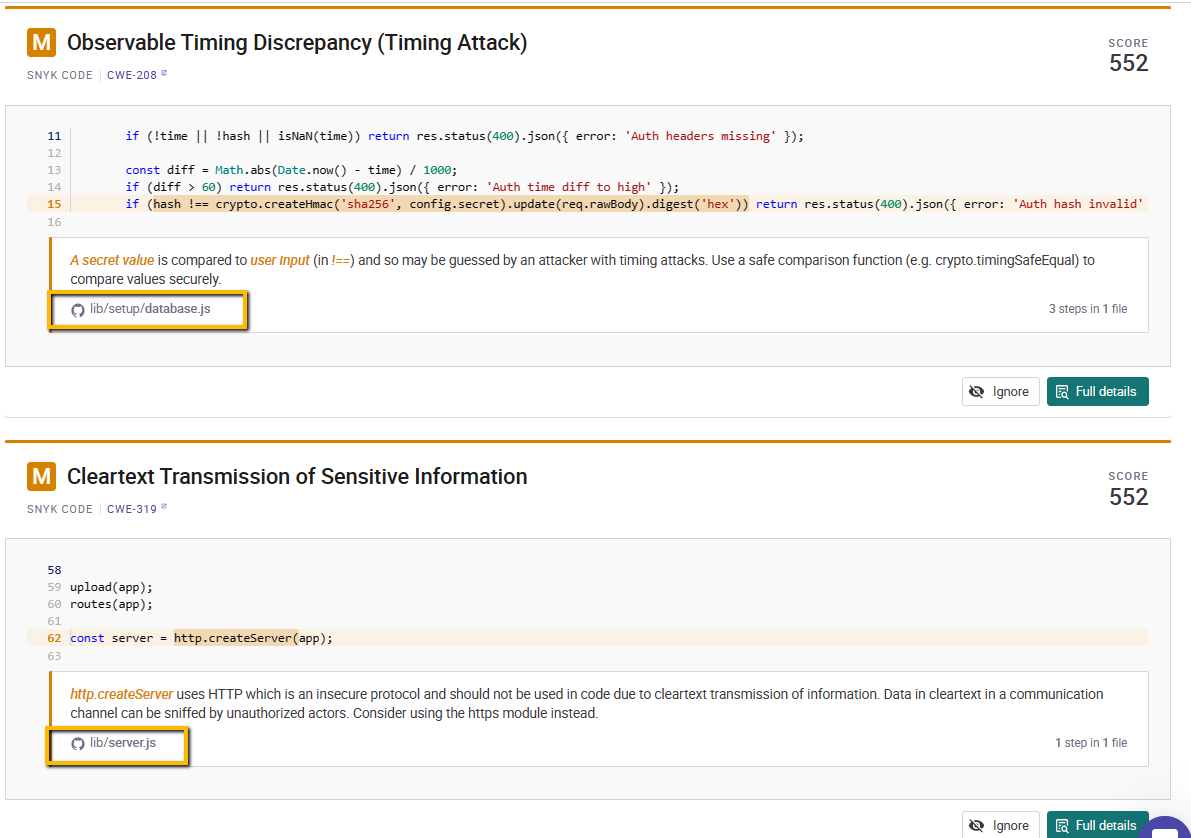Ignore the Cleartext Transmission issue

tap(1000, 824)
